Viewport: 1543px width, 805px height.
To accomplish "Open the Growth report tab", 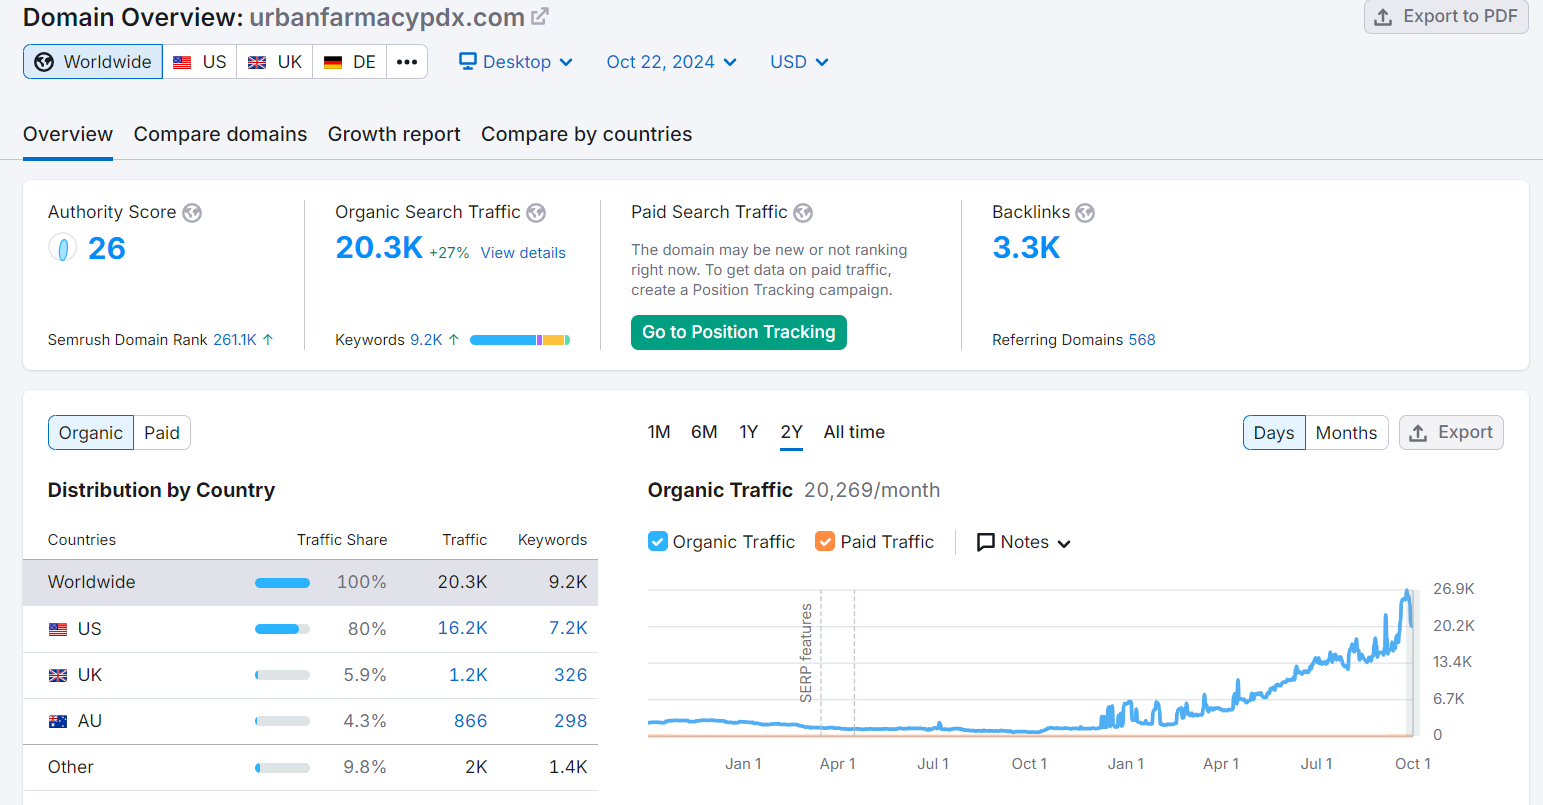I will pyautogui.click(x=394, y=134).
